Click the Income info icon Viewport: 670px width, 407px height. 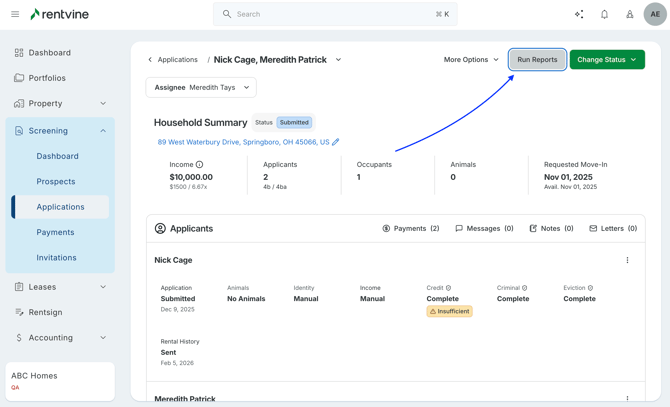[200, 164]
